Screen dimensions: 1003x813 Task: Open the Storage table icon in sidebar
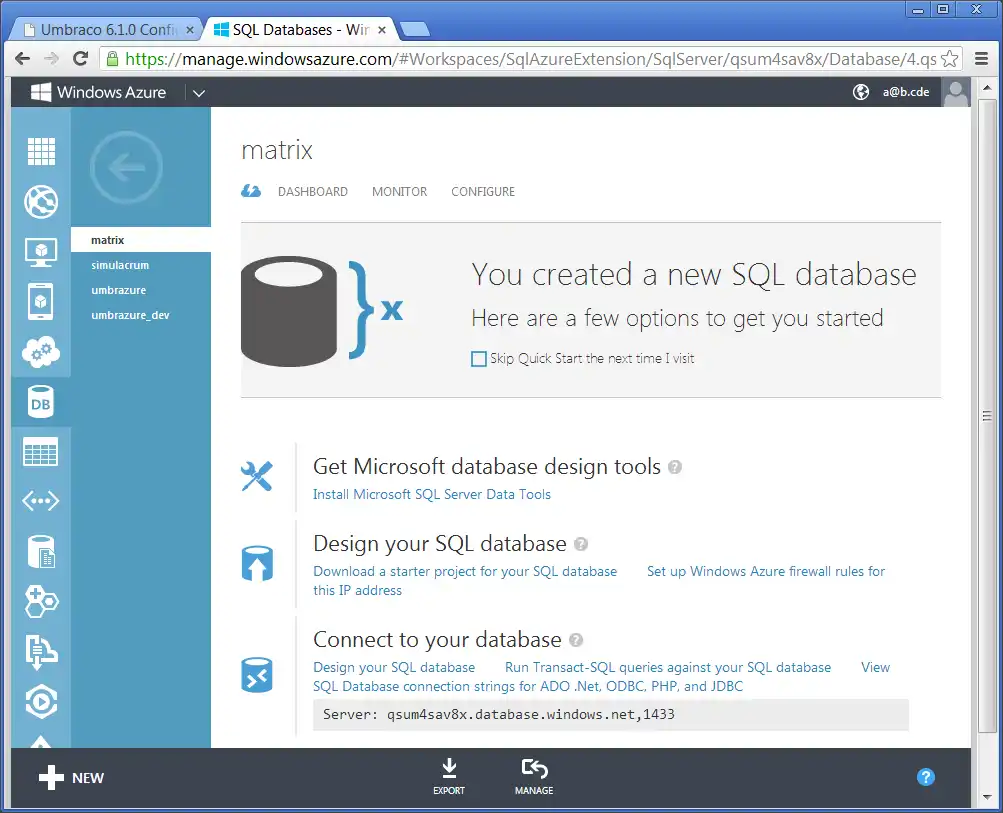click(41, 452)
